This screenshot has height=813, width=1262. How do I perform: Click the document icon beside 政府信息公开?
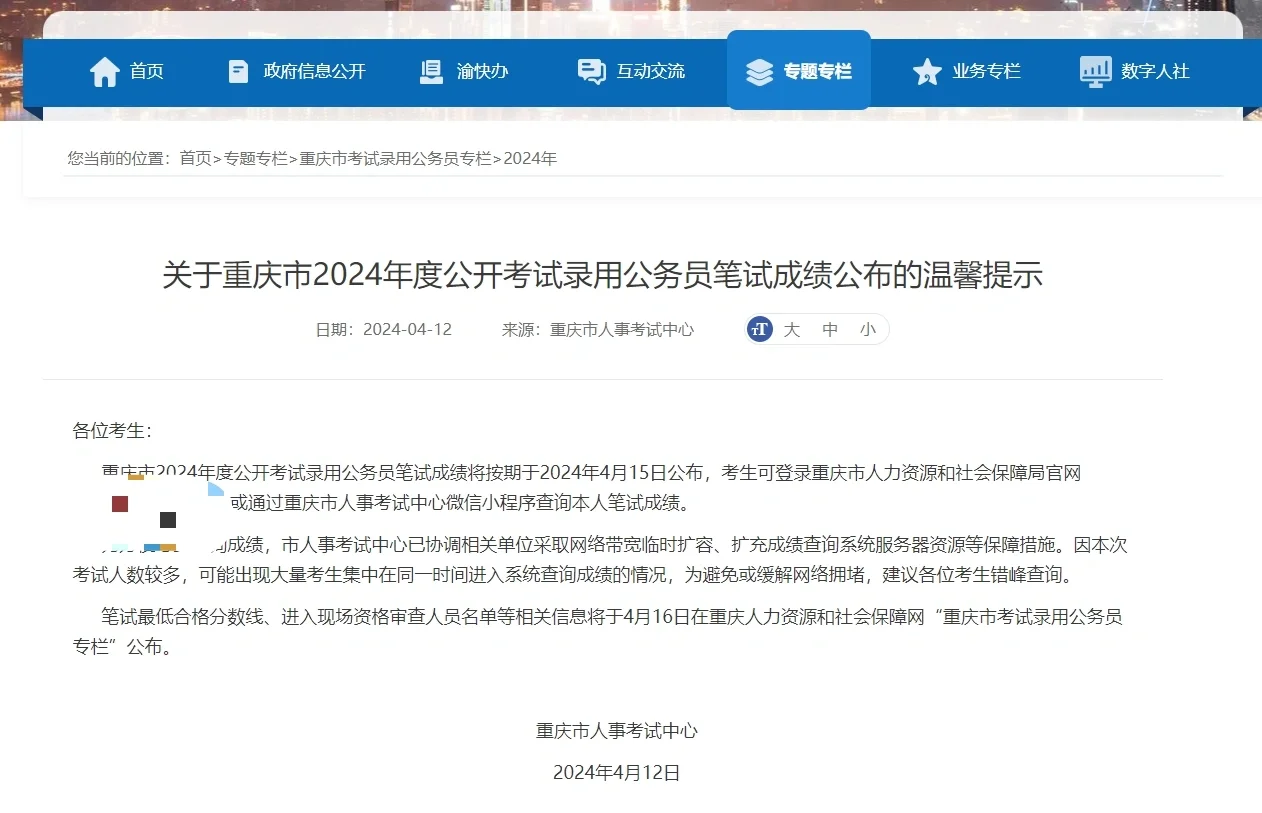[237, 70]
